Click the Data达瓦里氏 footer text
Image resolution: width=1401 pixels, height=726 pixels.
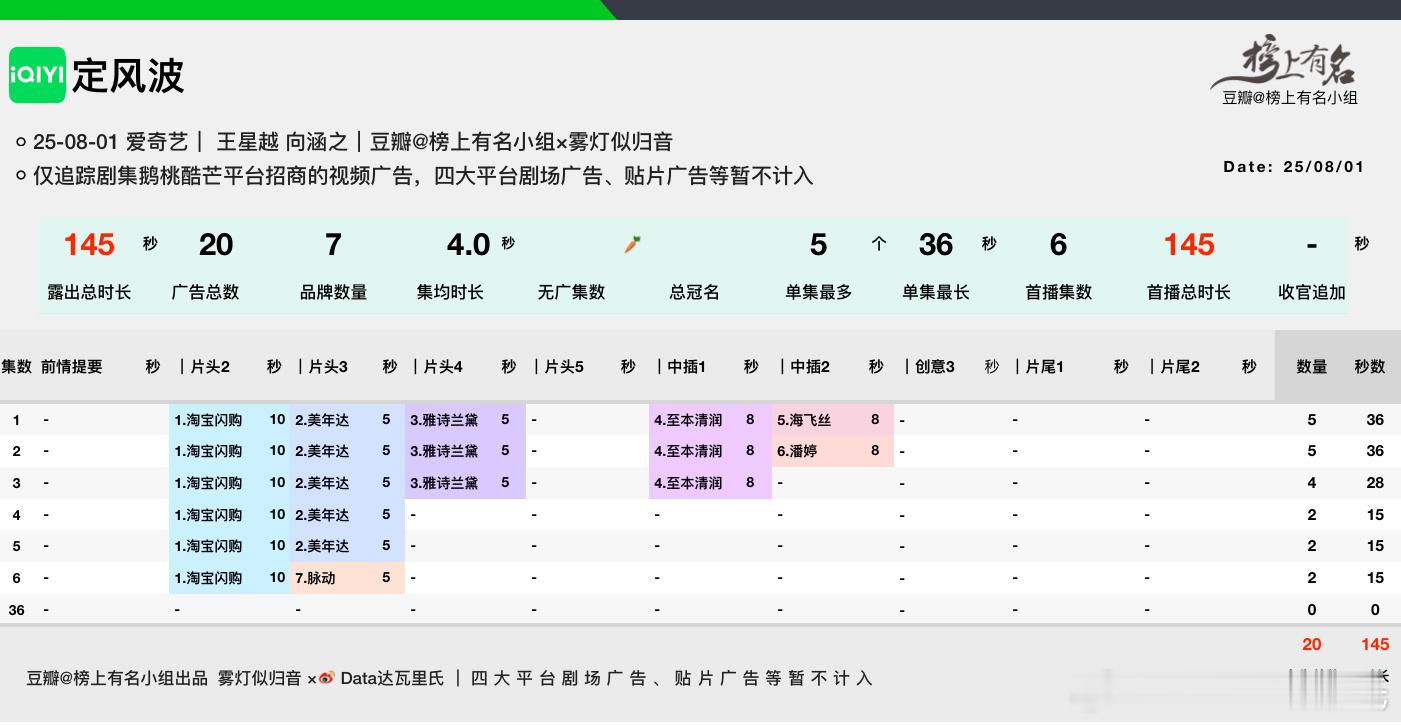click(392, 678)
